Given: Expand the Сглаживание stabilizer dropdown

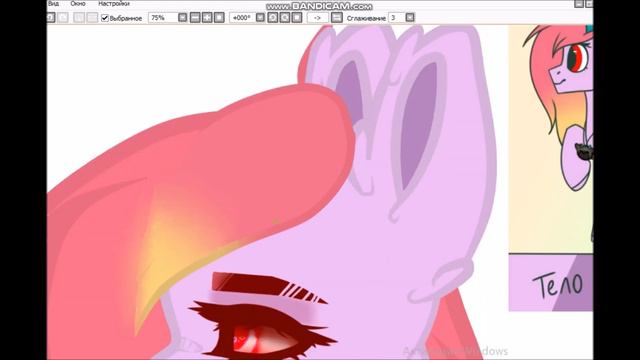Looking at the screenshot, I should [410, 18].
